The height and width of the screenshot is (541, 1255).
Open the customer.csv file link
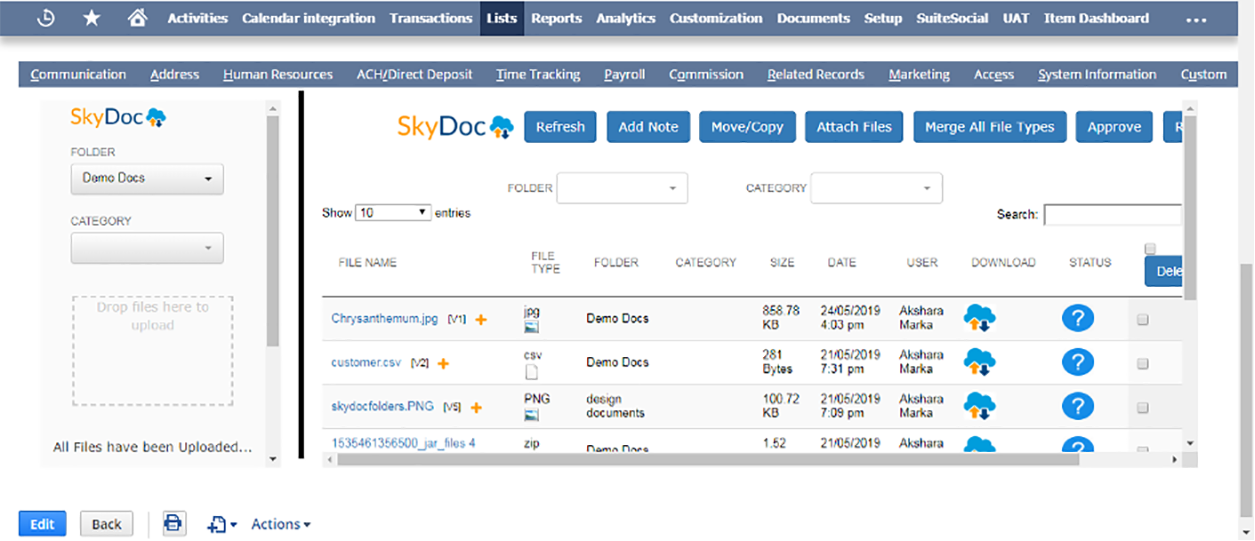366,363
